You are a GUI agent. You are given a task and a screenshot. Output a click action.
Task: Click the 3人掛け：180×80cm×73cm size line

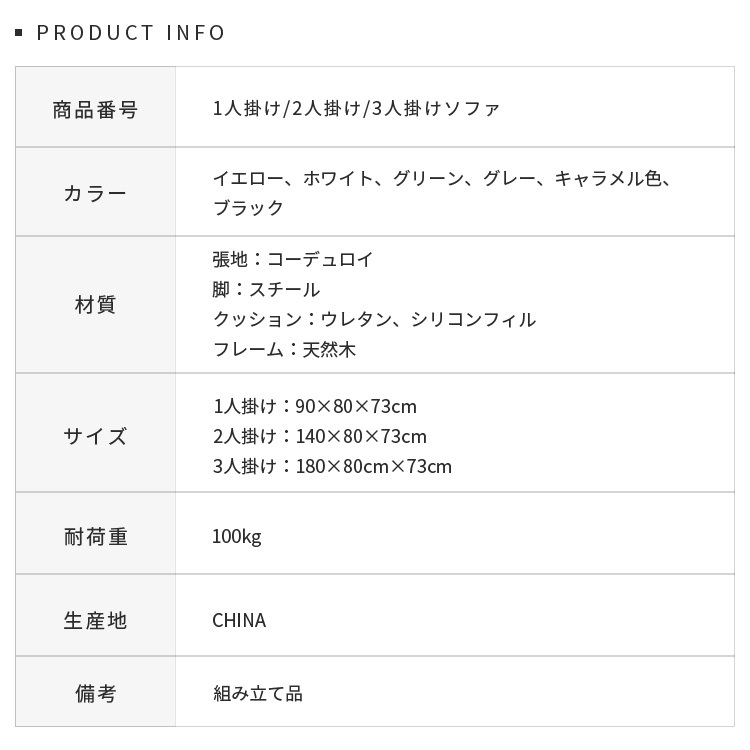point(332,466)
